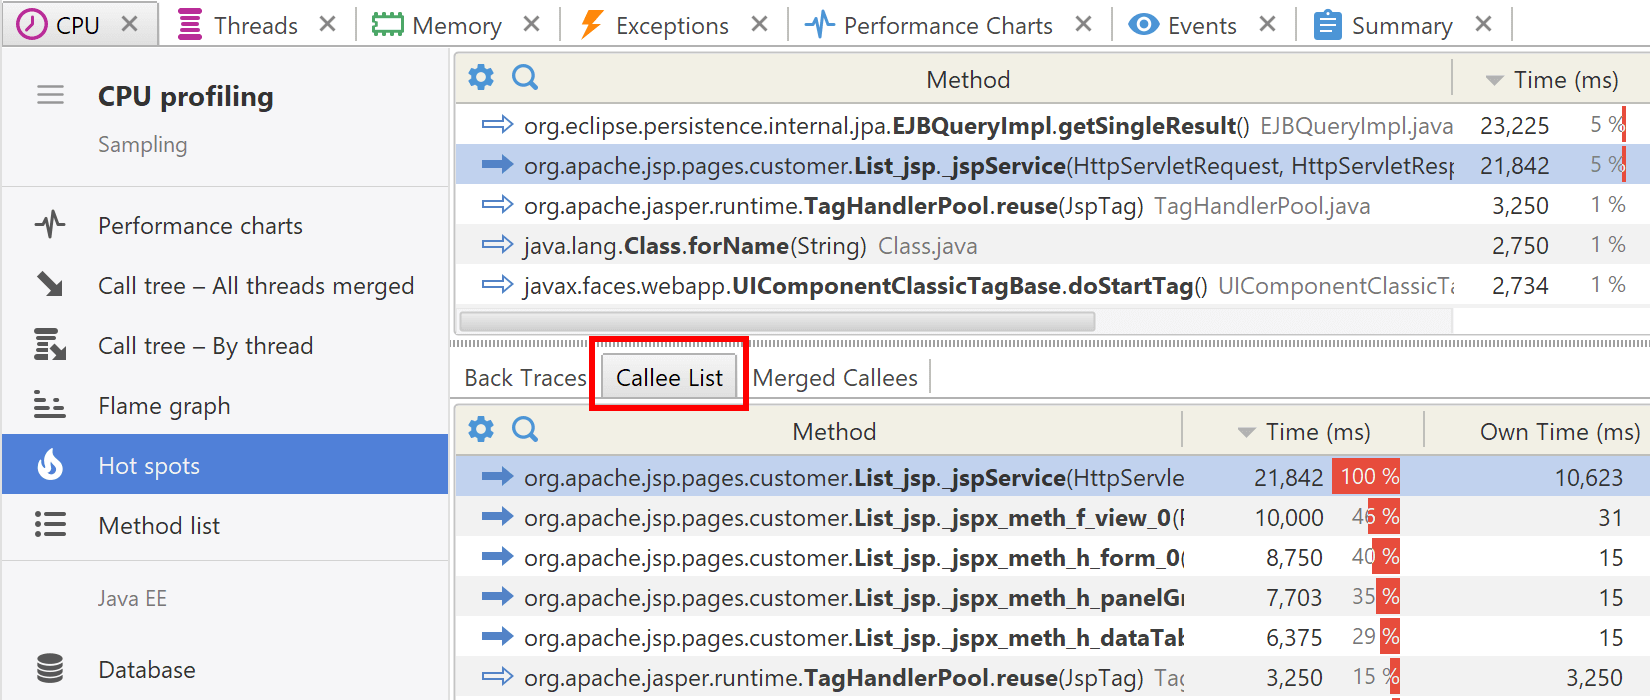The image size is (1650, 700).
Task: Close the Performance Charts tab
Action: pos(1083,24)
